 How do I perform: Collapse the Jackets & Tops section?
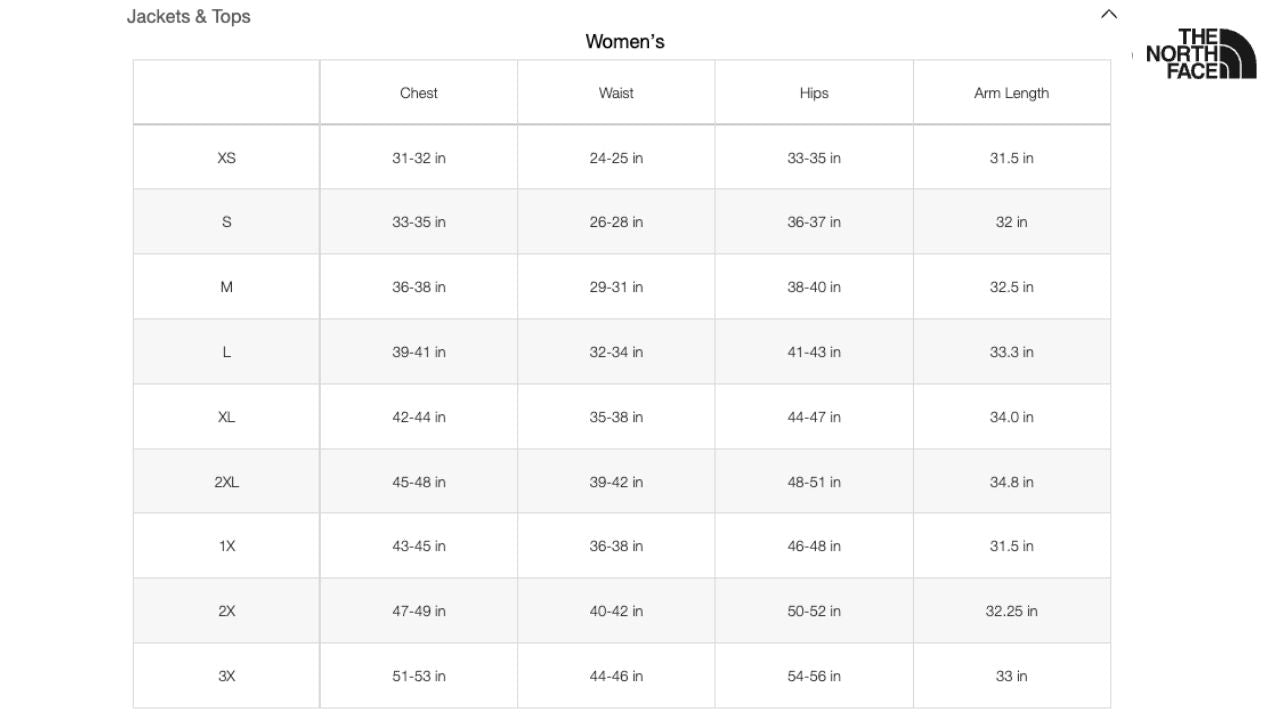click(x=1107, y=14)
